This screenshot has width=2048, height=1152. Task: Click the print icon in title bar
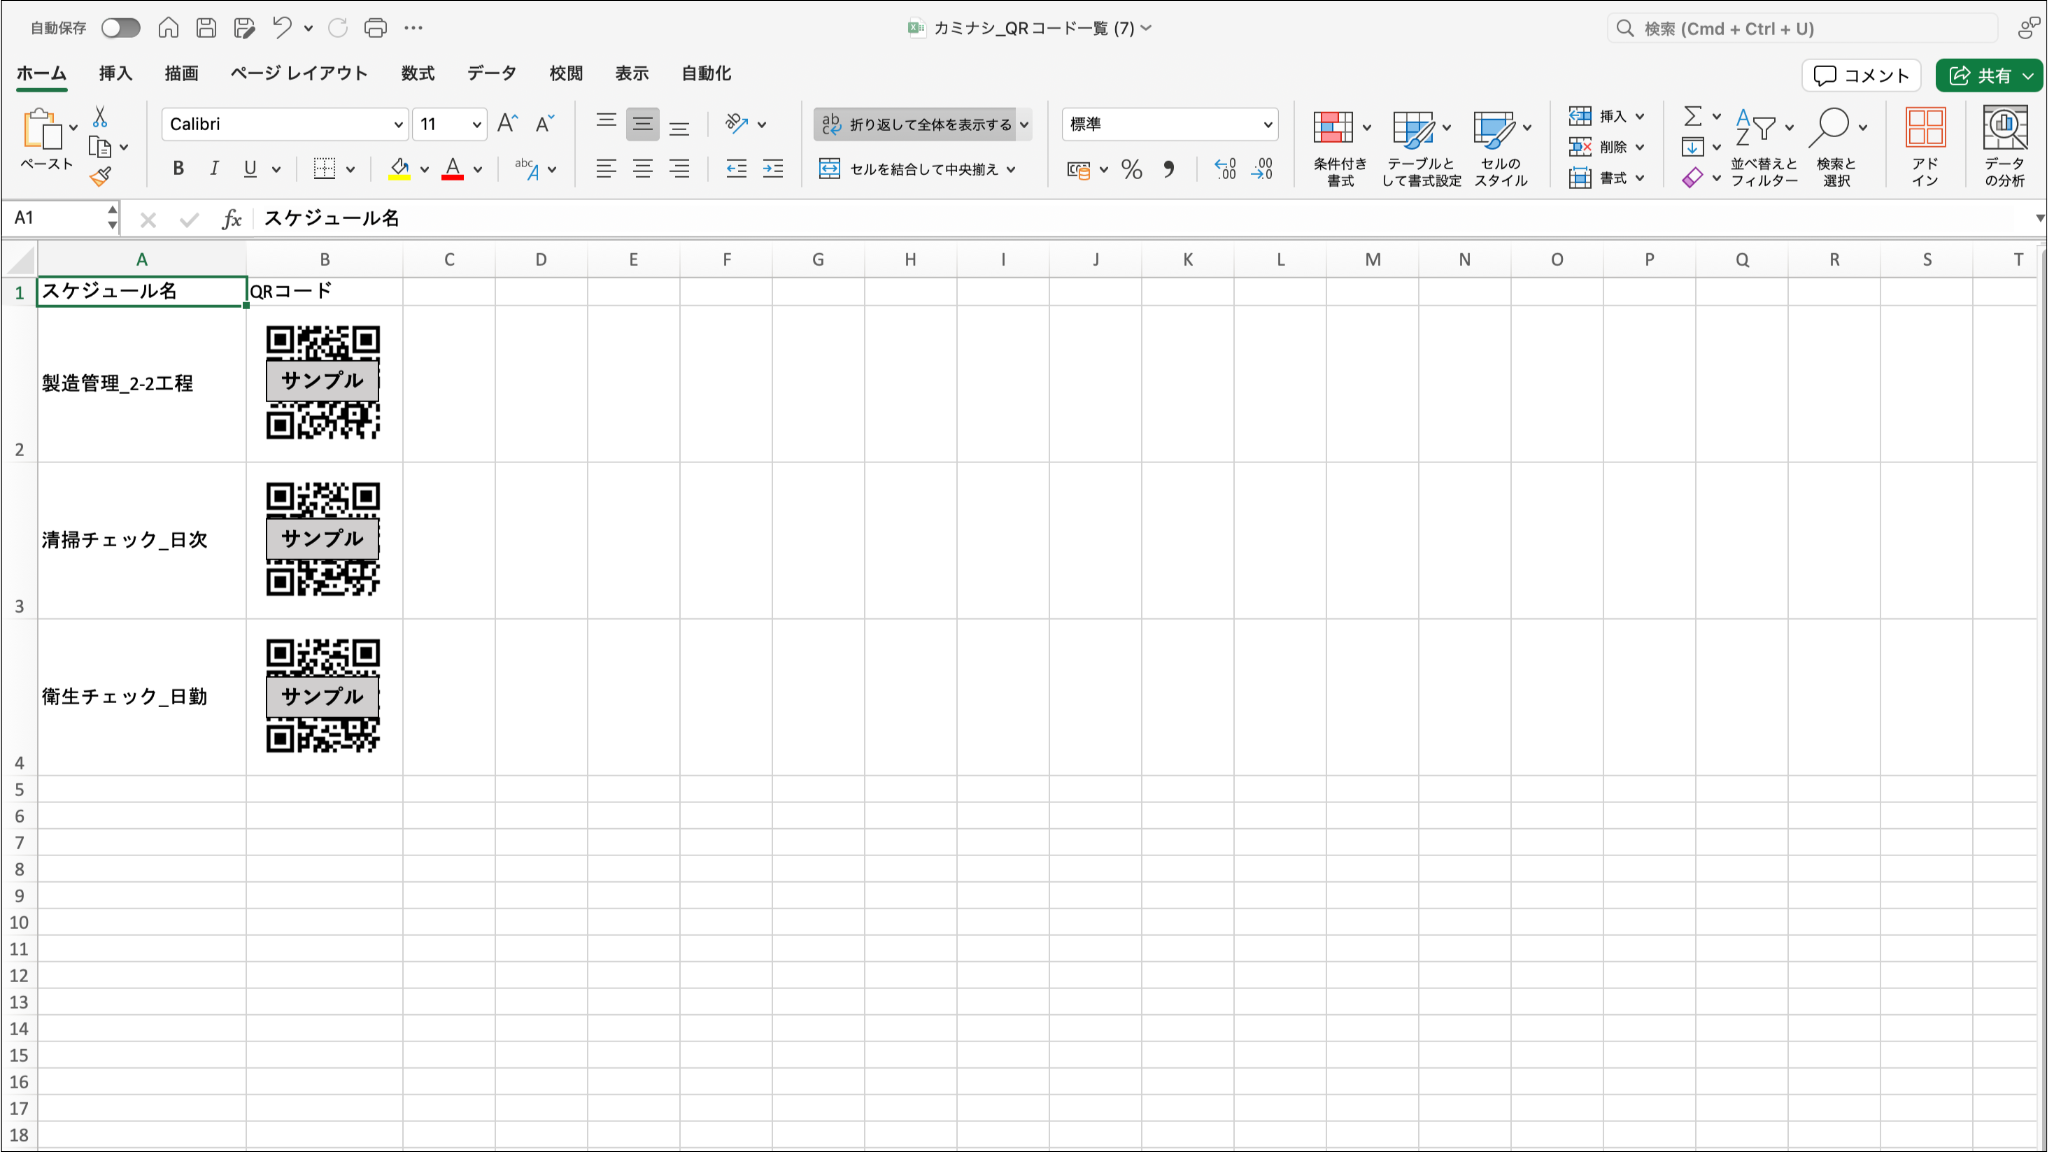pos(375,28)
